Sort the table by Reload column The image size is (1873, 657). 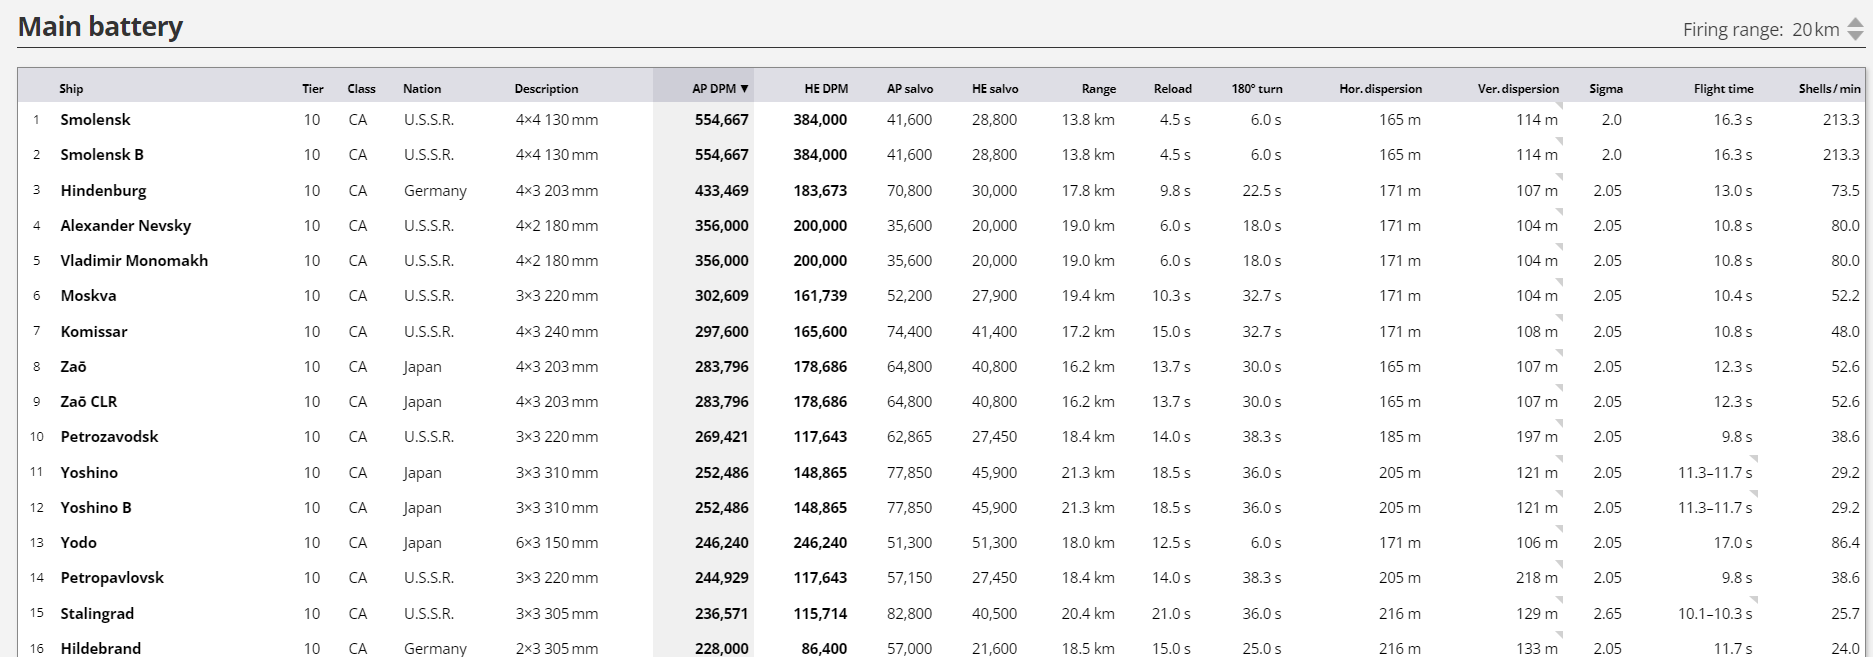coord(1172,88)
